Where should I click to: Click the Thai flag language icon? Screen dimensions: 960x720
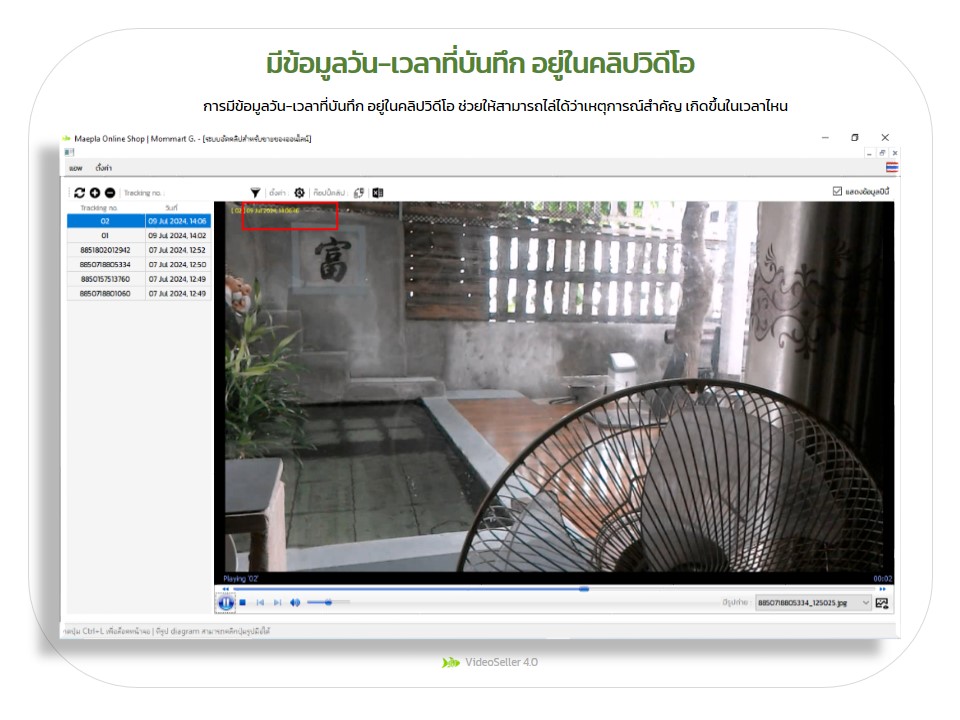tap(891, 167)
